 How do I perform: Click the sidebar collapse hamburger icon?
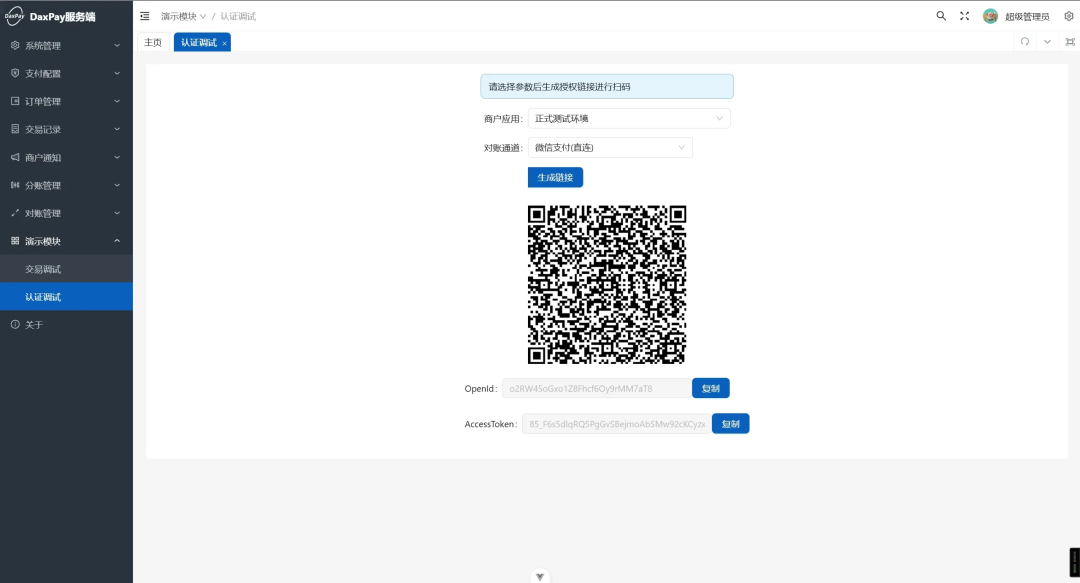pyautogui.click(x=145, y=16)
